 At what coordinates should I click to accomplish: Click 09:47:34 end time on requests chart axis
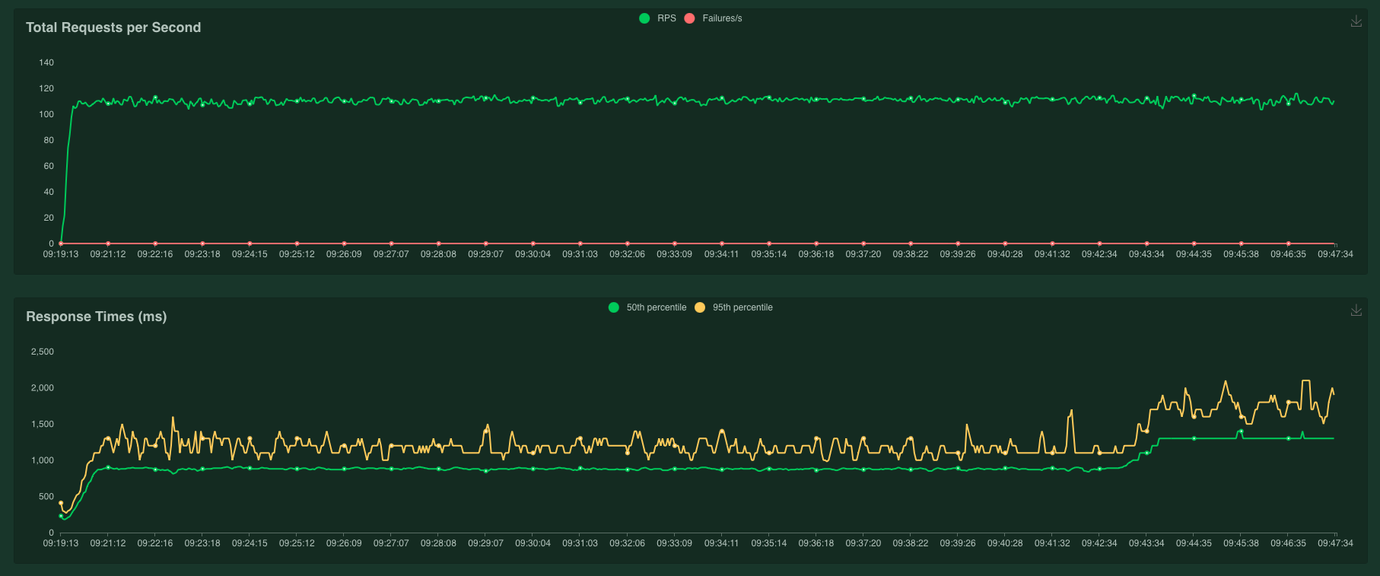(x=1335, y=254)
